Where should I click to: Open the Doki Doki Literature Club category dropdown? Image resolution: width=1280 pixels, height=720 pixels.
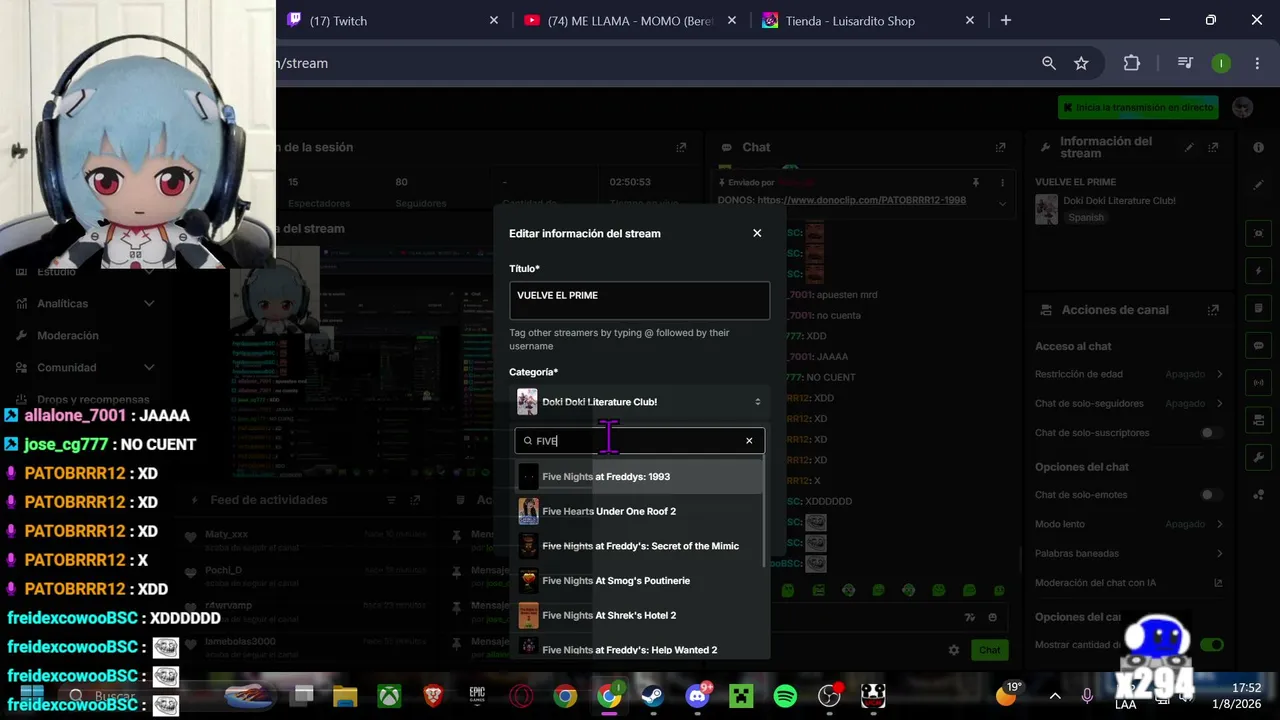(x=639, y=402)
